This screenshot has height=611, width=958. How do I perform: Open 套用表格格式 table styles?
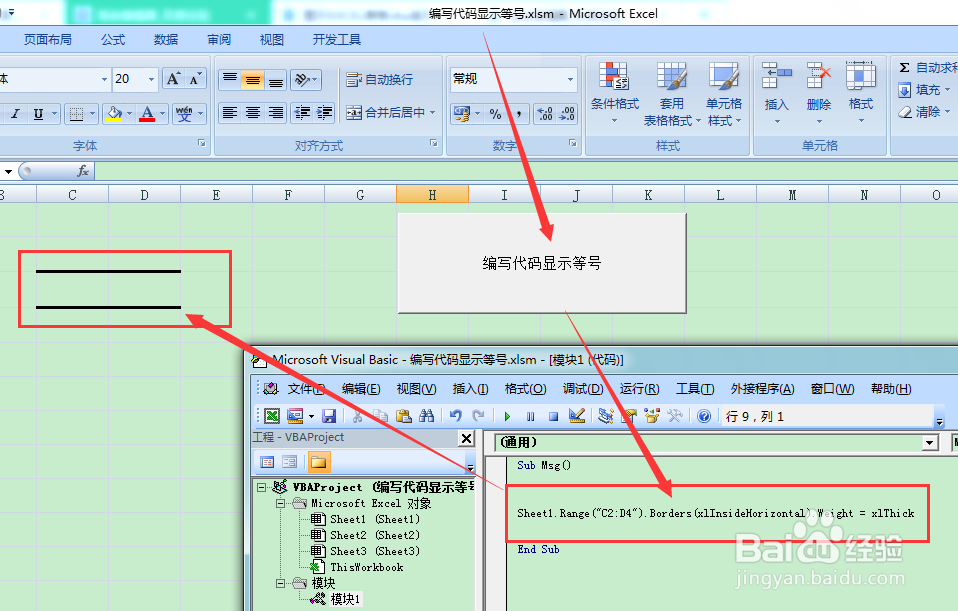tap(671, 94)
